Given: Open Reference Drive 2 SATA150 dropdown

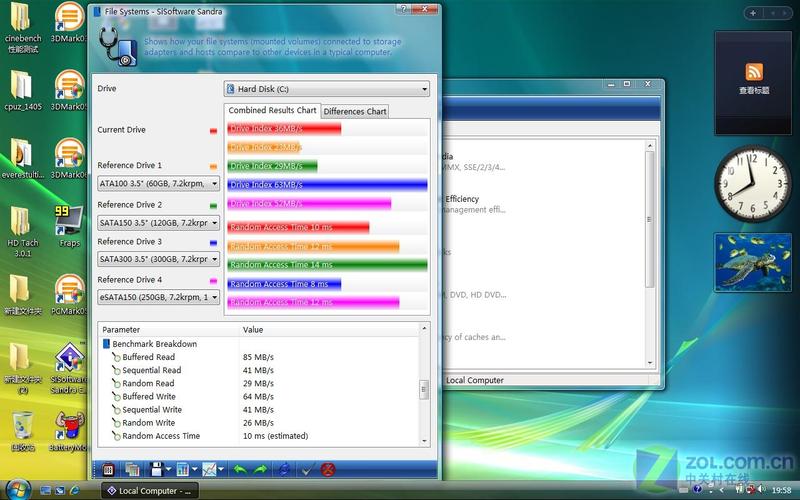Looking at the screenshot, I should [x=159, y=222].
